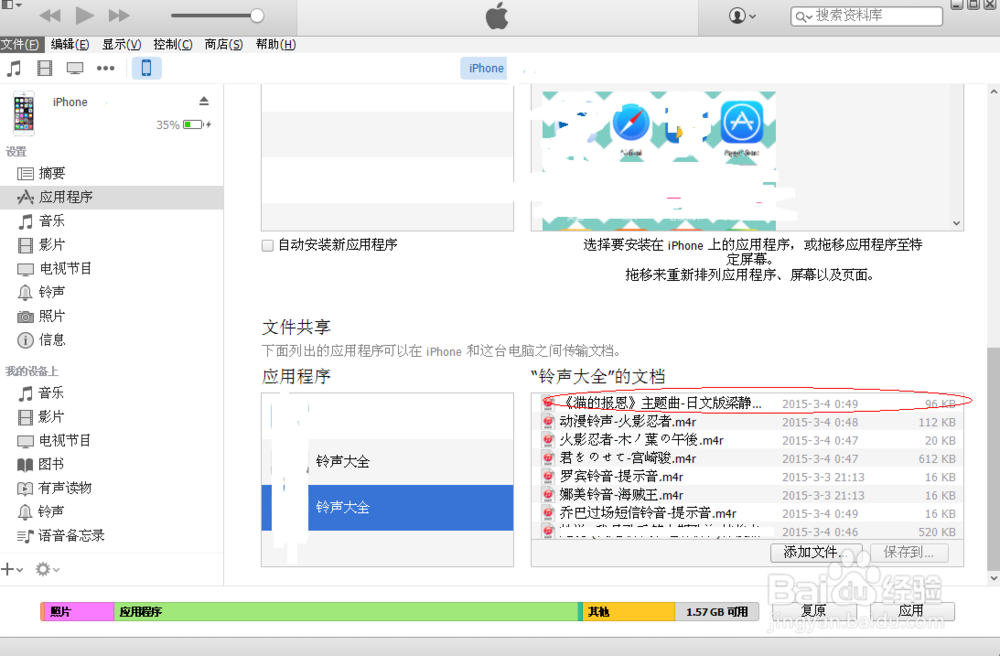
Task: Select 乔巴过场短信铃声-提示音.m4r file
Action: click(747, 513)
